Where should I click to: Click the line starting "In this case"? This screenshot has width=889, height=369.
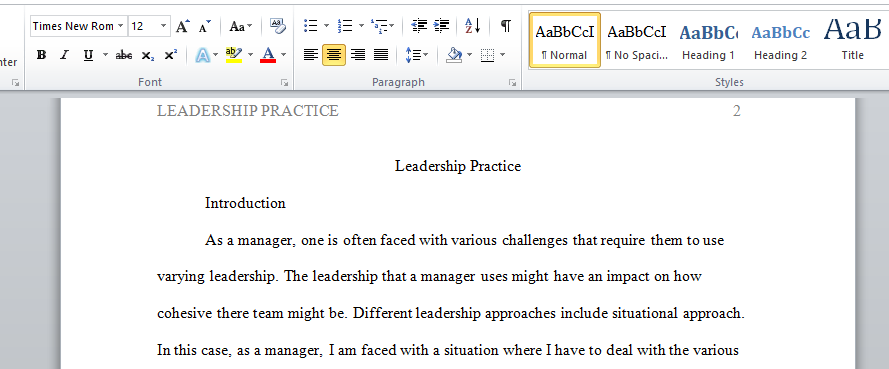(448, 350)
